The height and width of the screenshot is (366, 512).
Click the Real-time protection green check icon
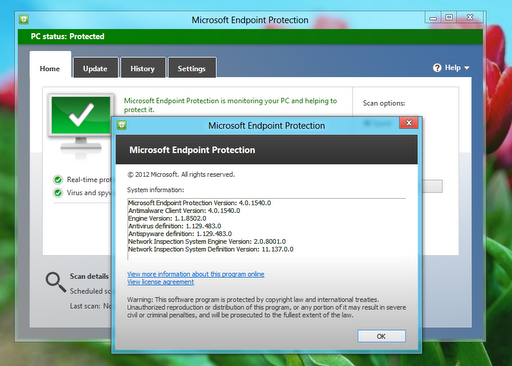point(58,180)
